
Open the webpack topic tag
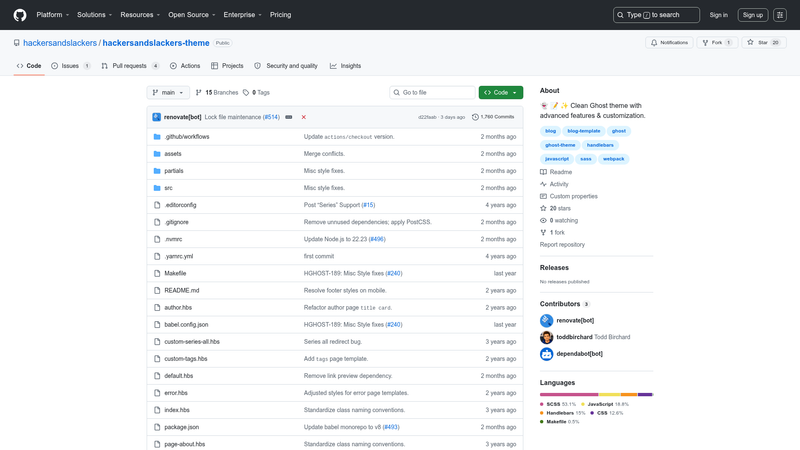coord(613,159)
